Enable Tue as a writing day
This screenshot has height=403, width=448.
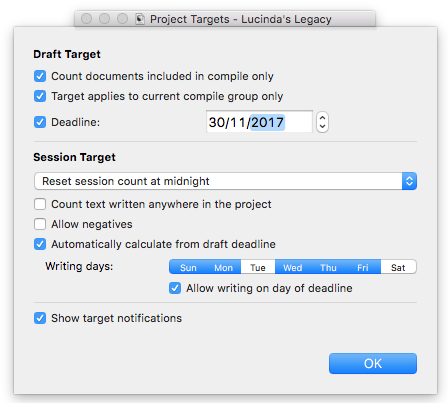coord(258,267)
